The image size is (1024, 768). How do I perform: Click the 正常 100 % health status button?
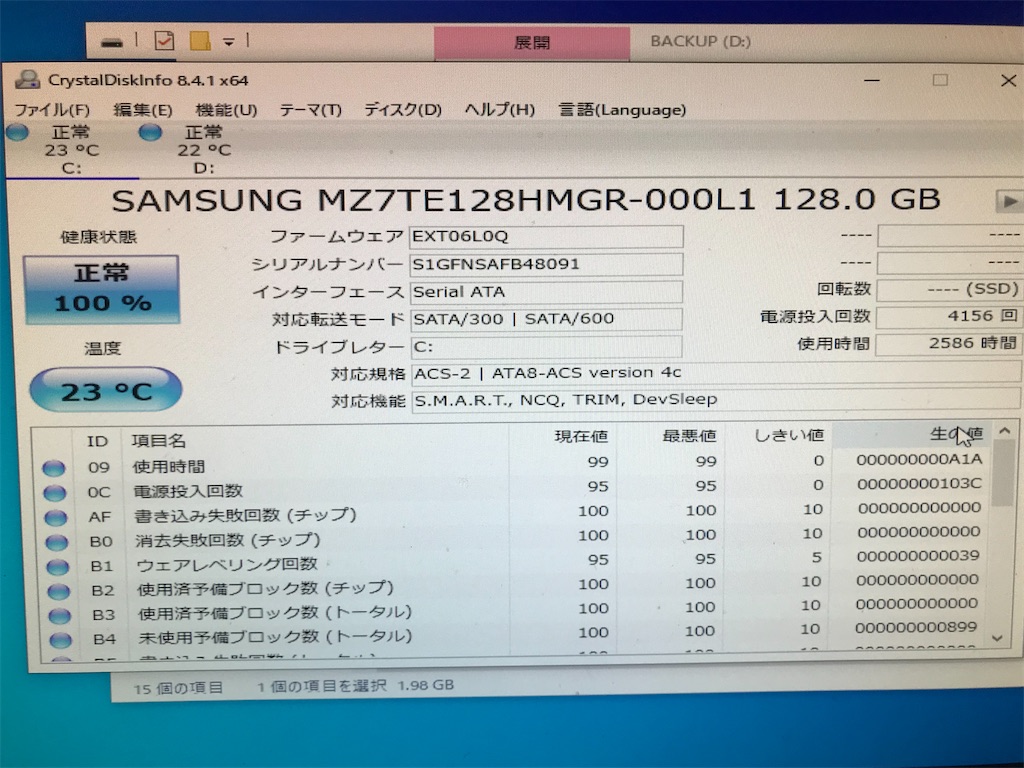coord(102,289)
